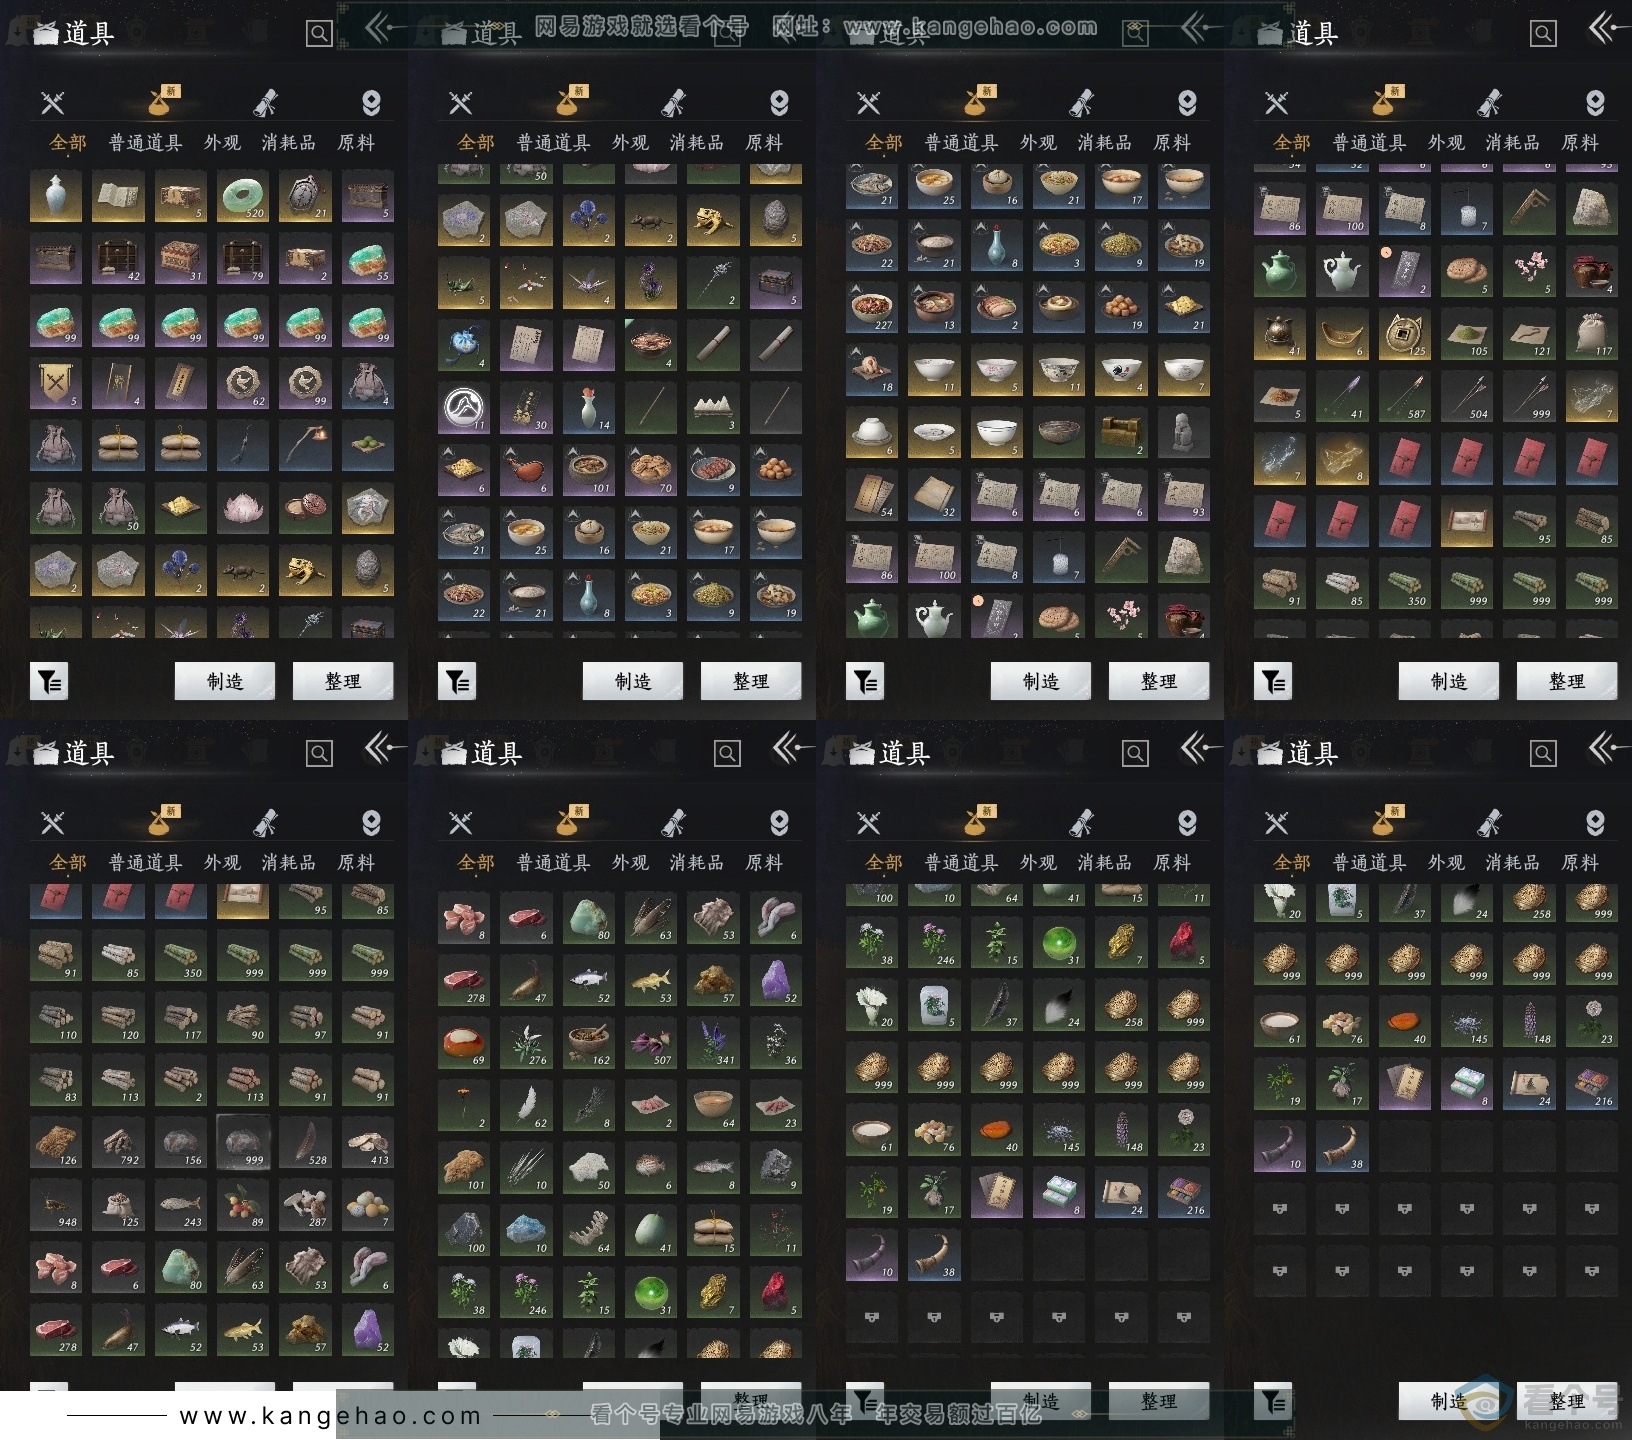The image size is (1632, 1440).
Task: Click 制造 in the second top-row panel
Action: (x=633, y=681)
